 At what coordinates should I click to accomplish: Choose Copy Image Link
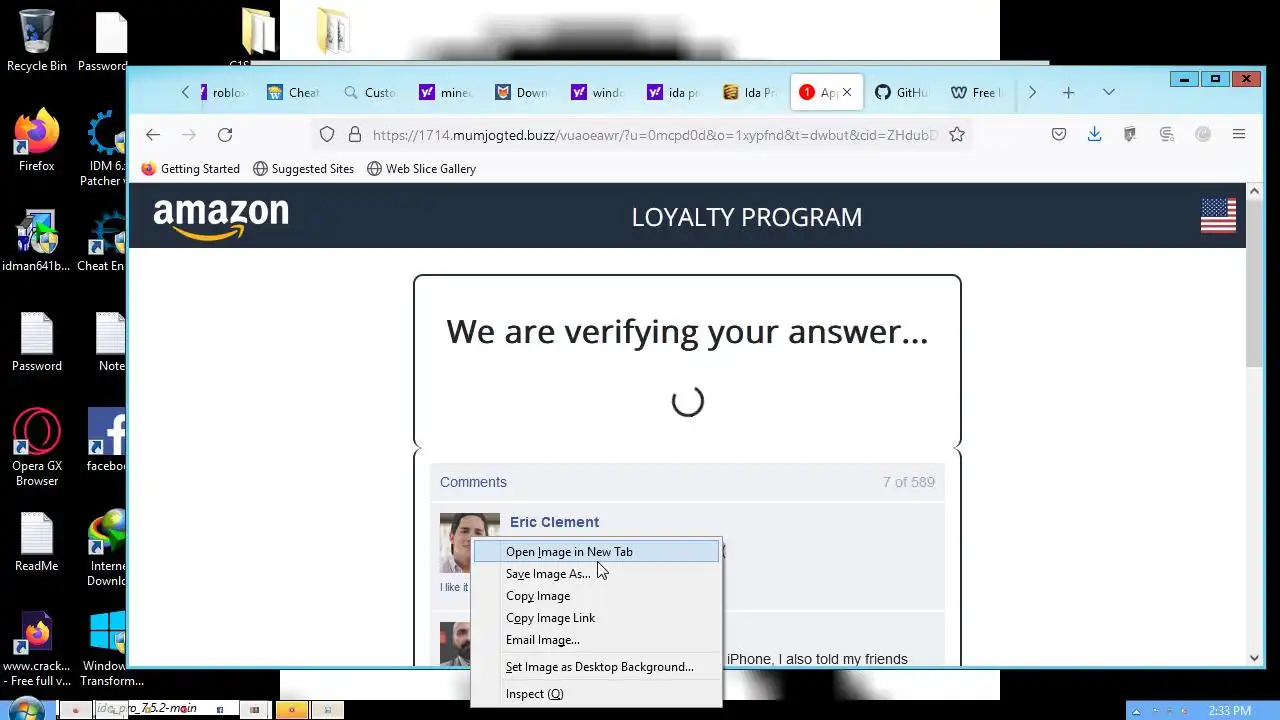point(596,618)
